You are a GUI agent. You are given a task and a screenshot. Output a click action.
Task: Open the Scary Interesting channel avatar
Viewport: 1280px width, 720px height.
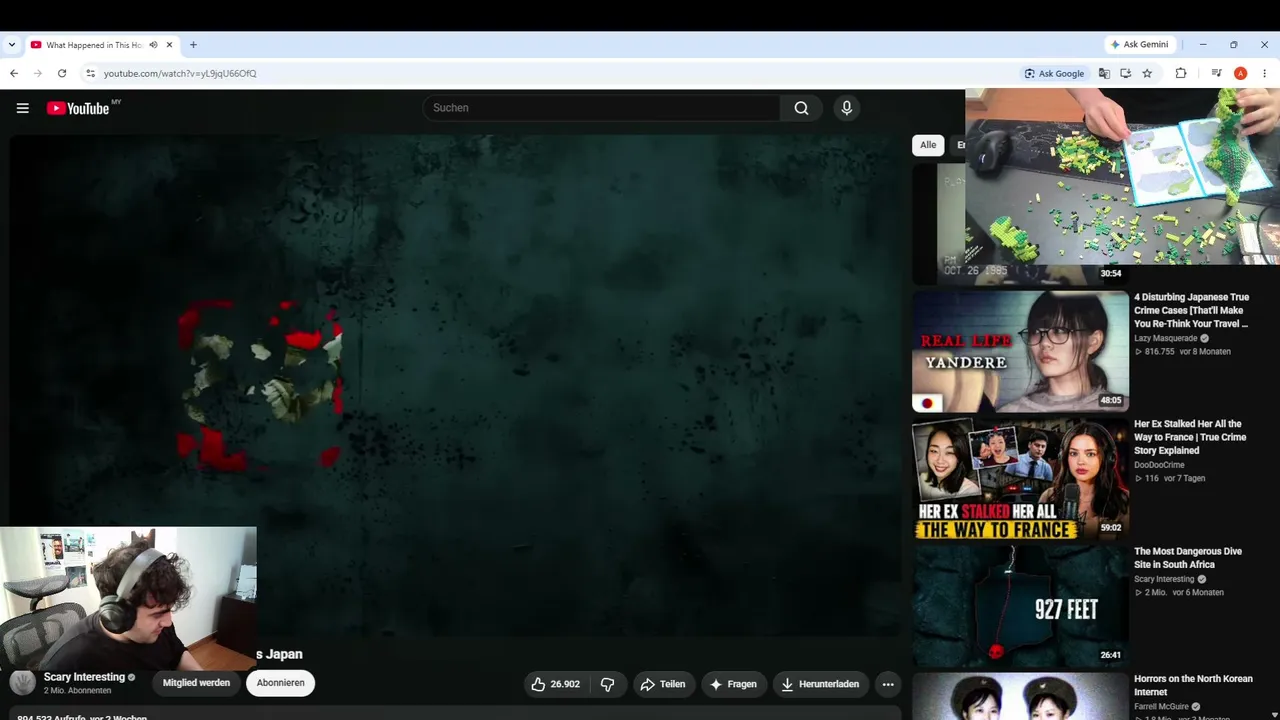point(22,683)
